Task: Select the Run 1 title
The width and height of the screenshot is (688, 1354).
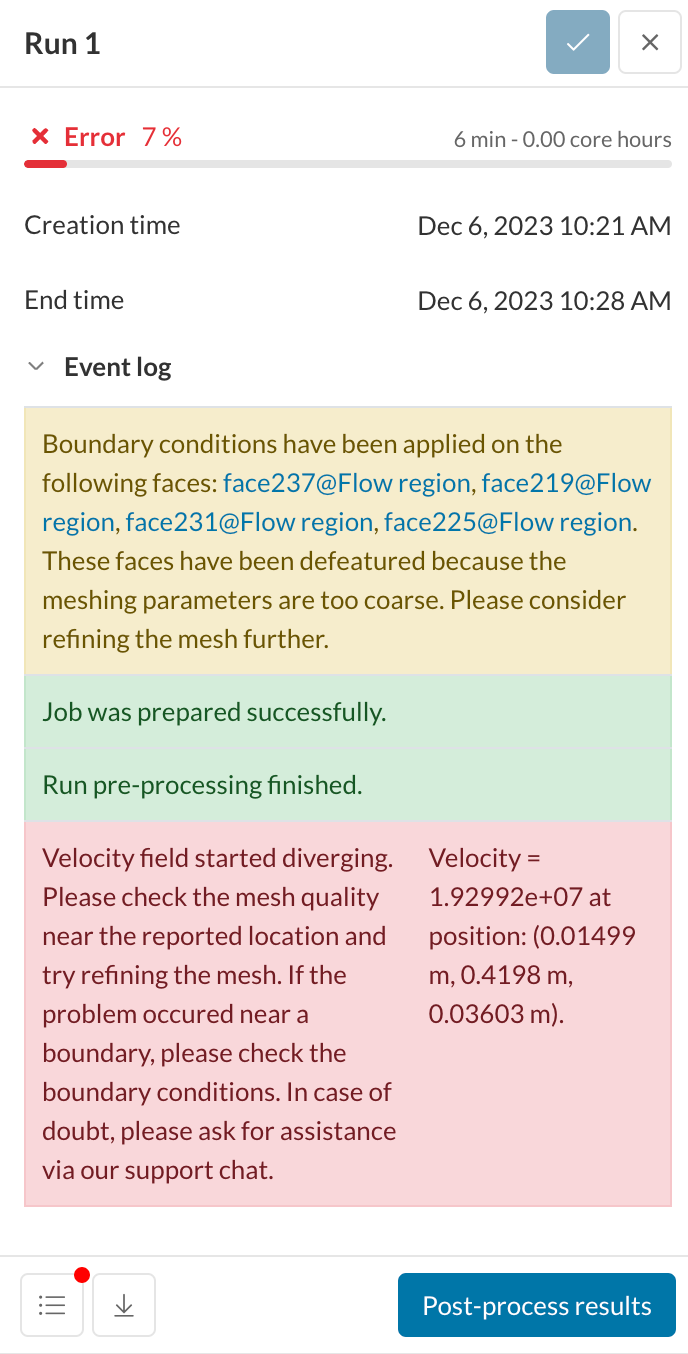Action: [61, 44]
